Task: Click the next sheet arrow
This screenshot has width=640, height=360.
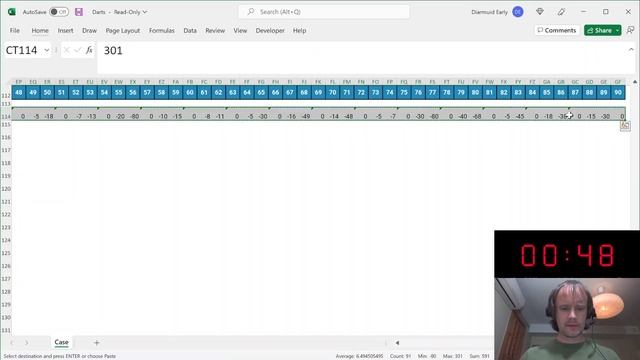Action: coord(27,343)
